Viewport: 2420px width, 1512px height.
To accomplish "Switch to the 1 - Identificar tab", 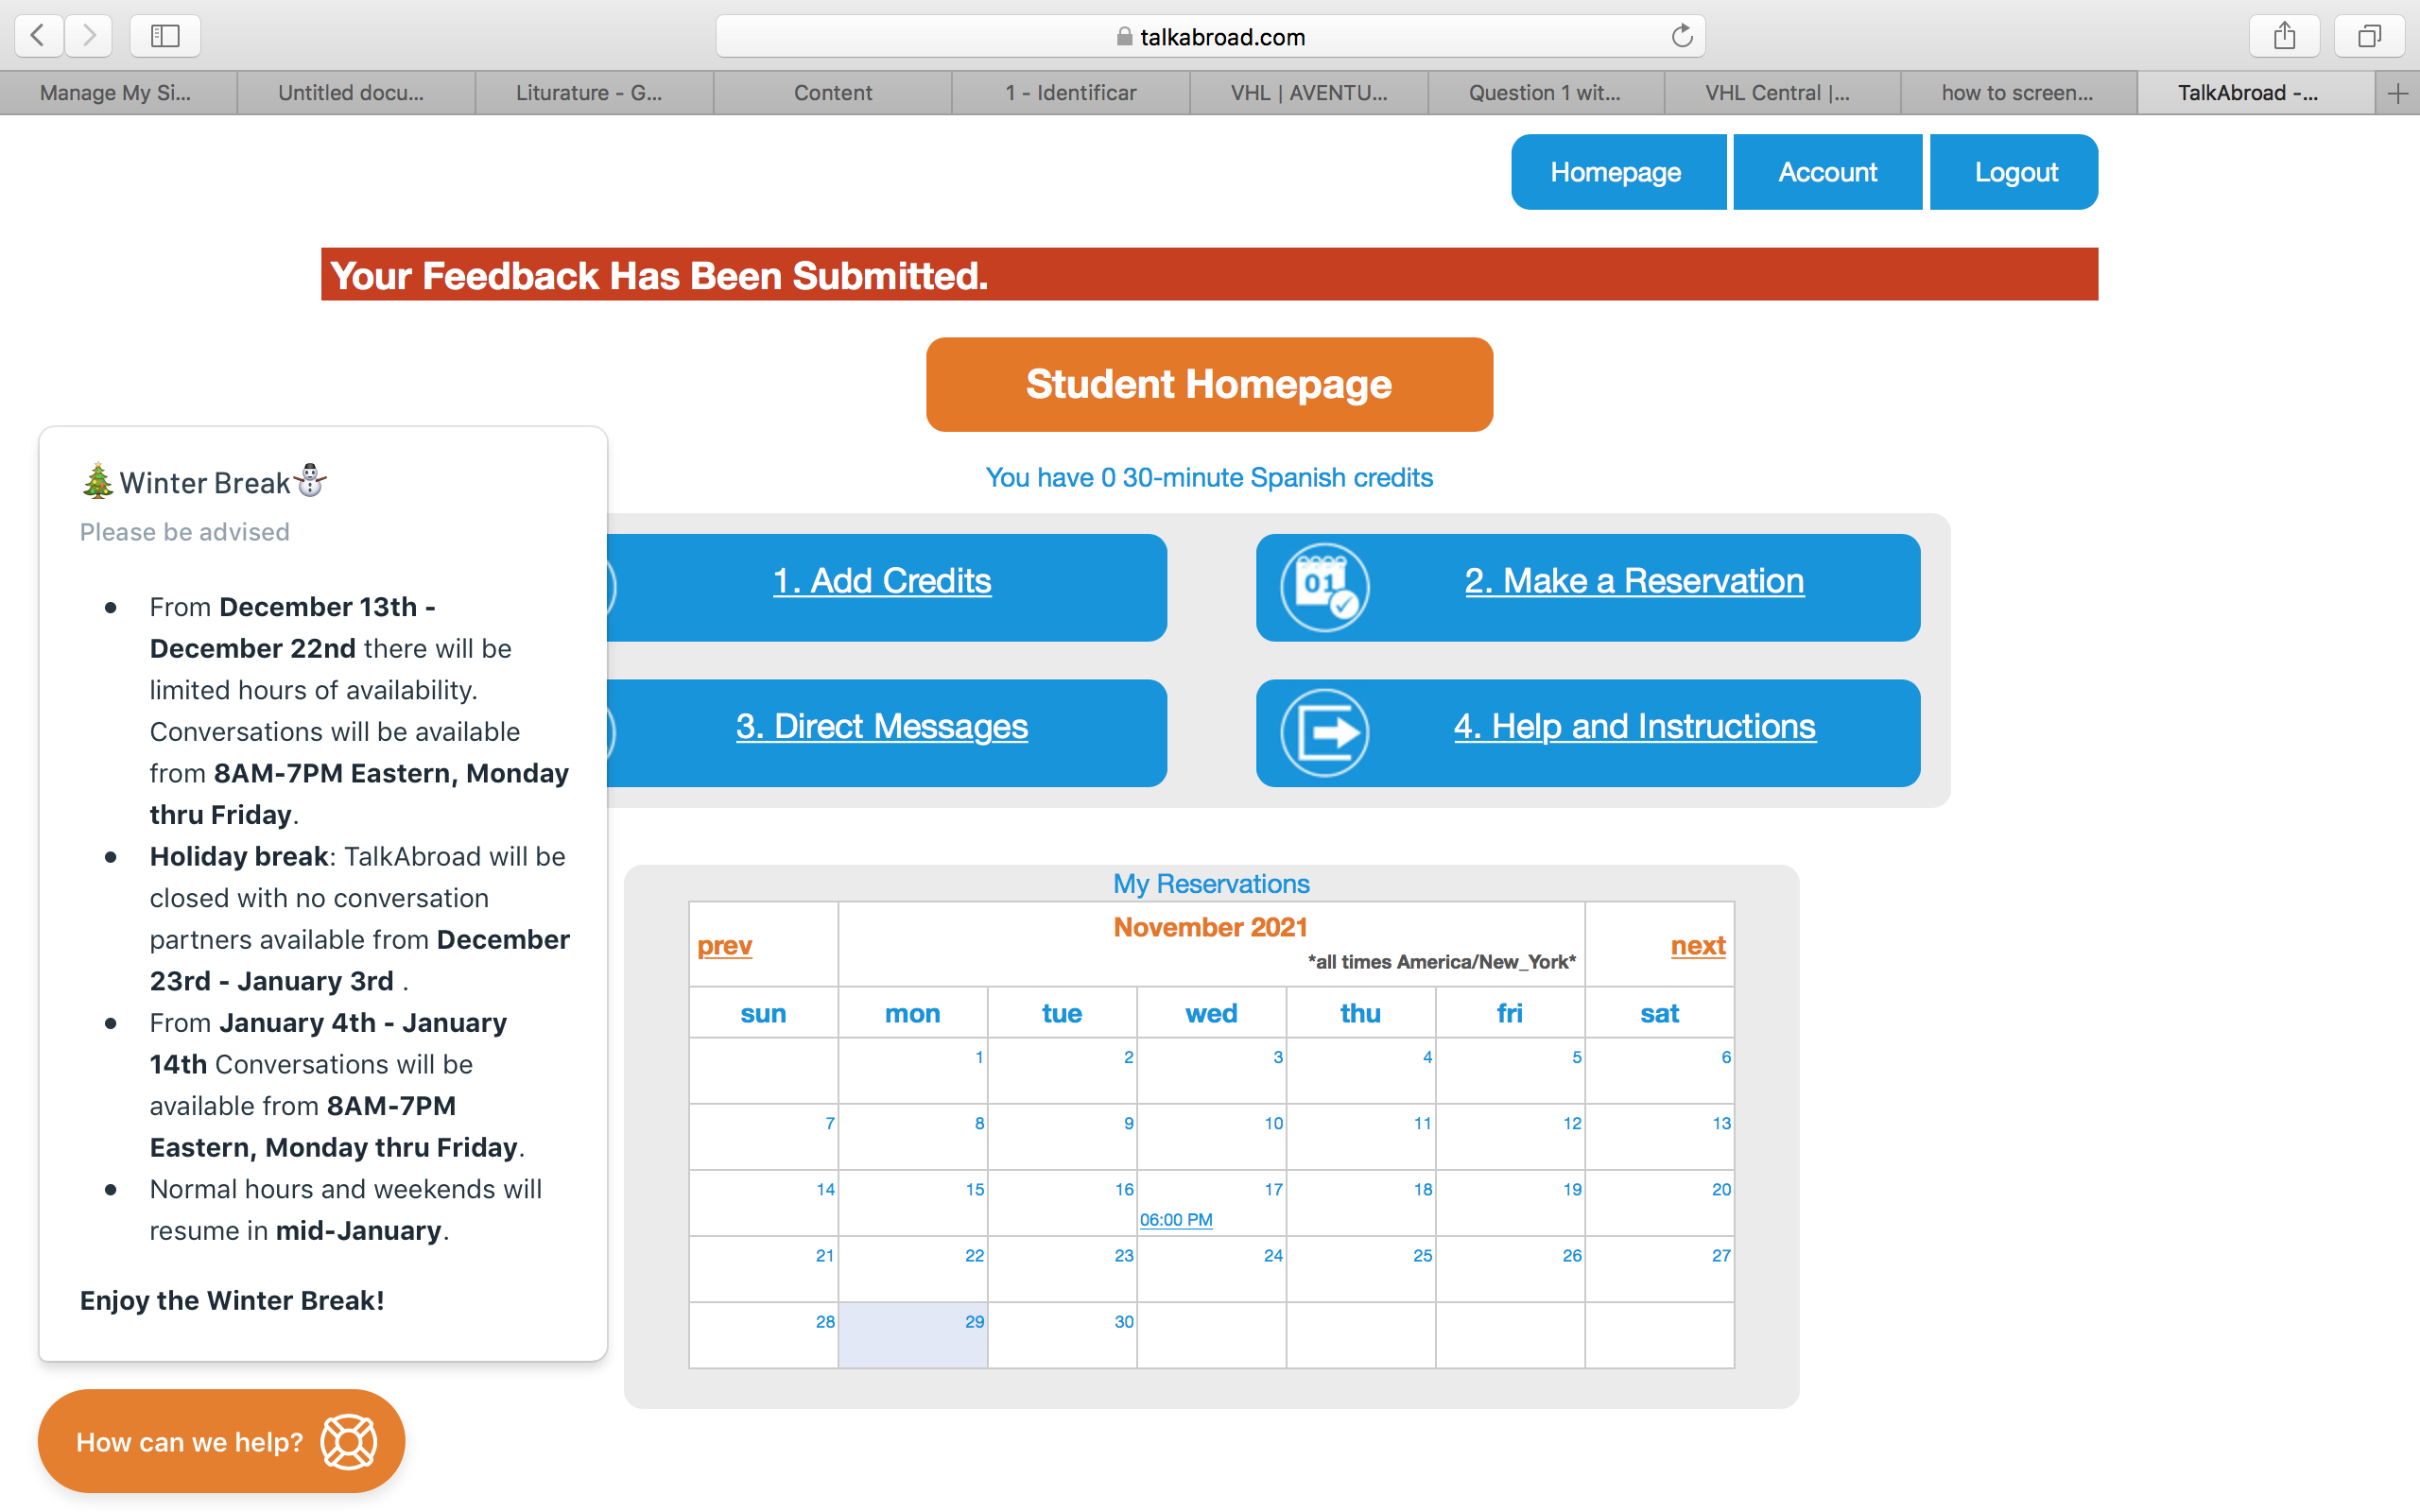I will 1070,93.
